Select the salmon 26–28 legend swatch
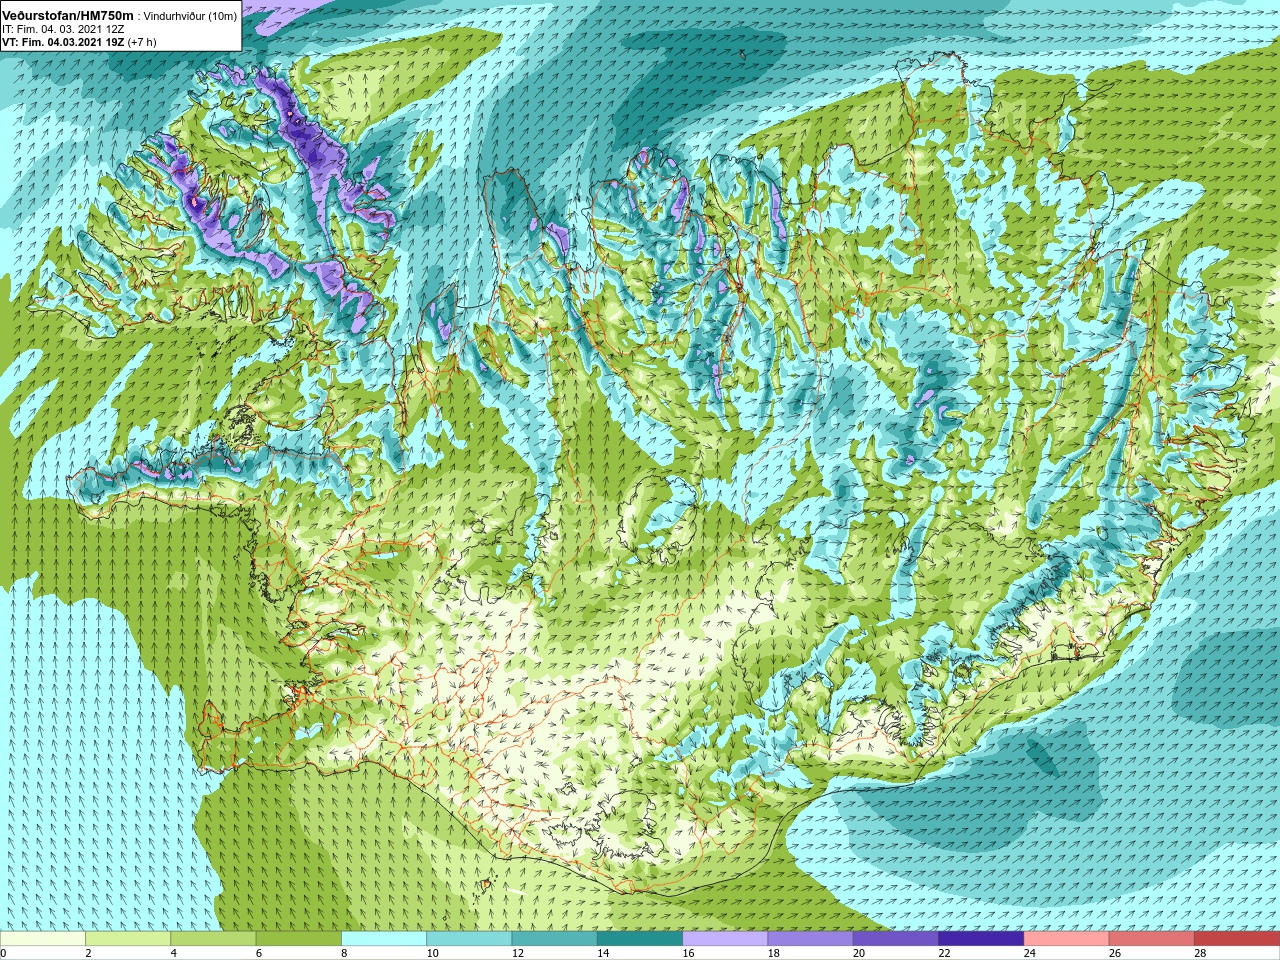 1152,939
